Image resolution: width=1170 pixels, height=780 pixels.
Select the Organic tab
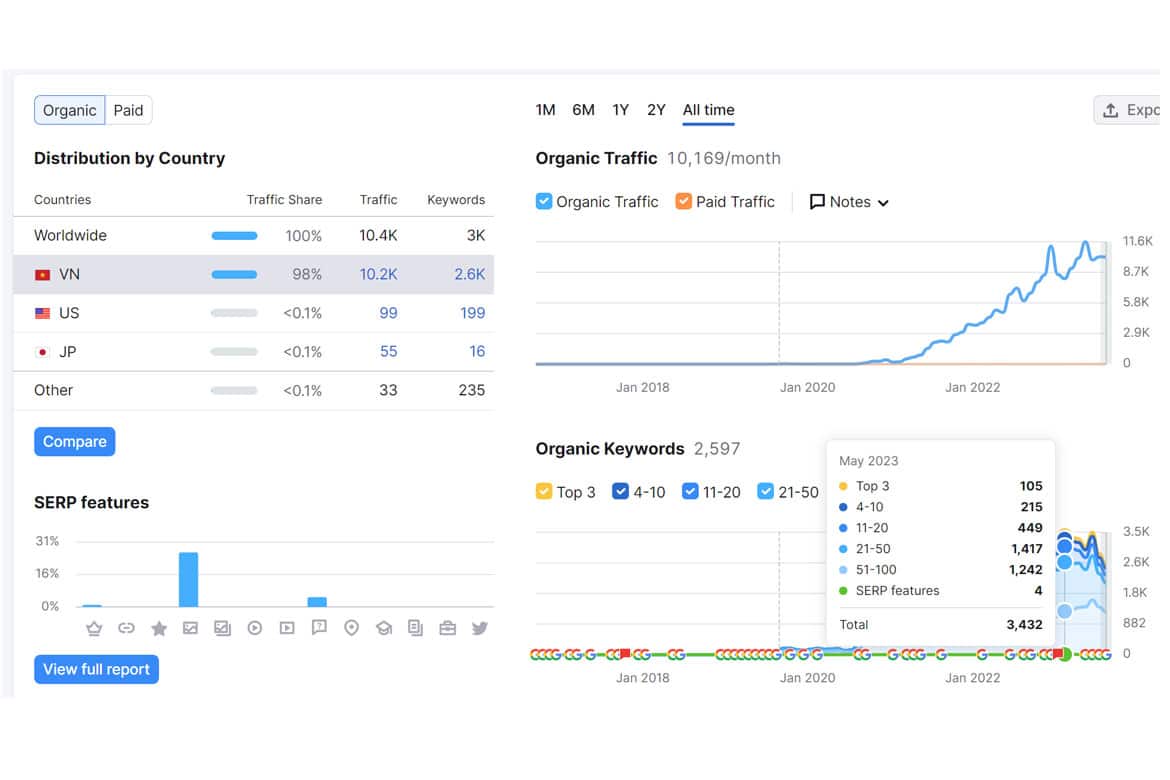pyautogui.click(x=69, y=110)
